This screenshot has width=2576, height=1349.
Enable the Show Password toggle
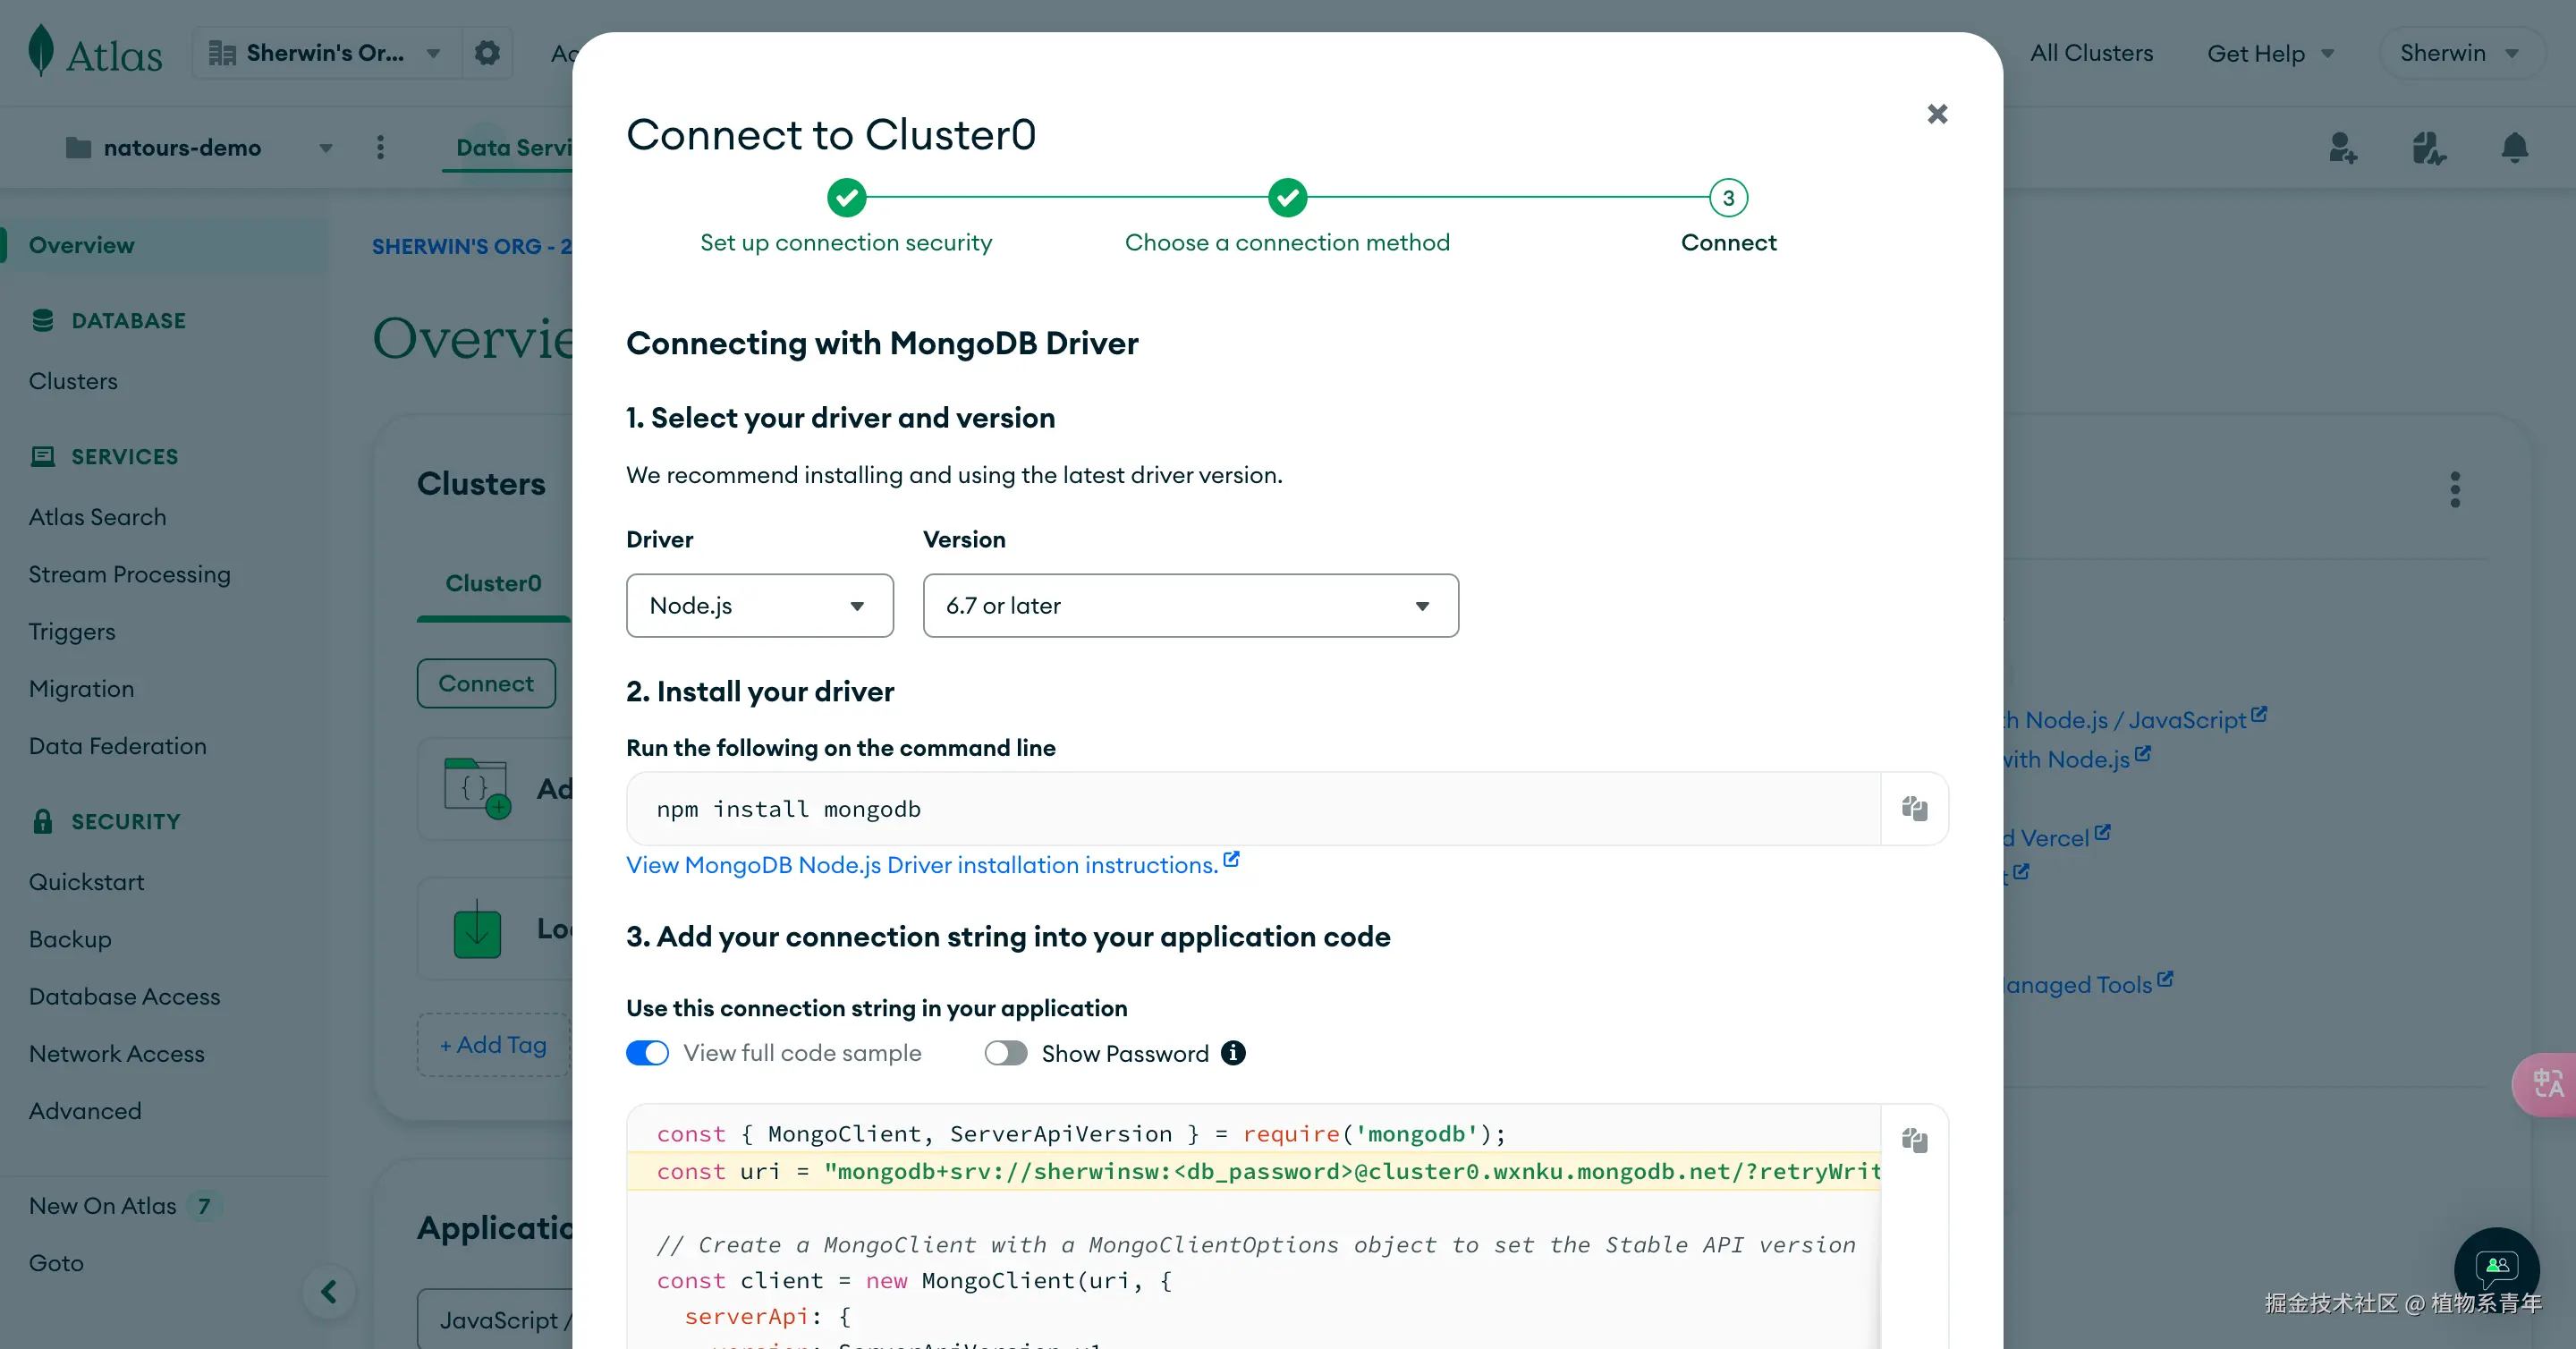pos(1005,1053)
